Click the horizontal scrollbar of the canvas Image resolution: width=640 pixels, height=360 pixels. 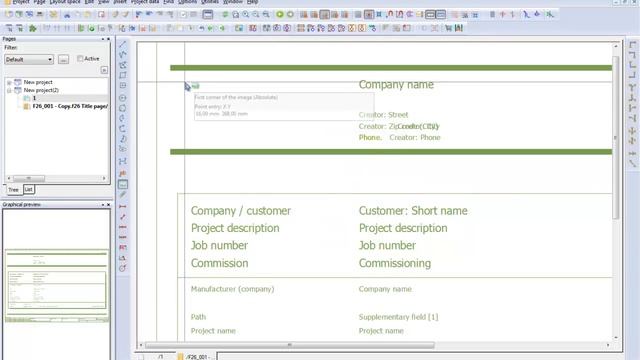pos(290,345)
